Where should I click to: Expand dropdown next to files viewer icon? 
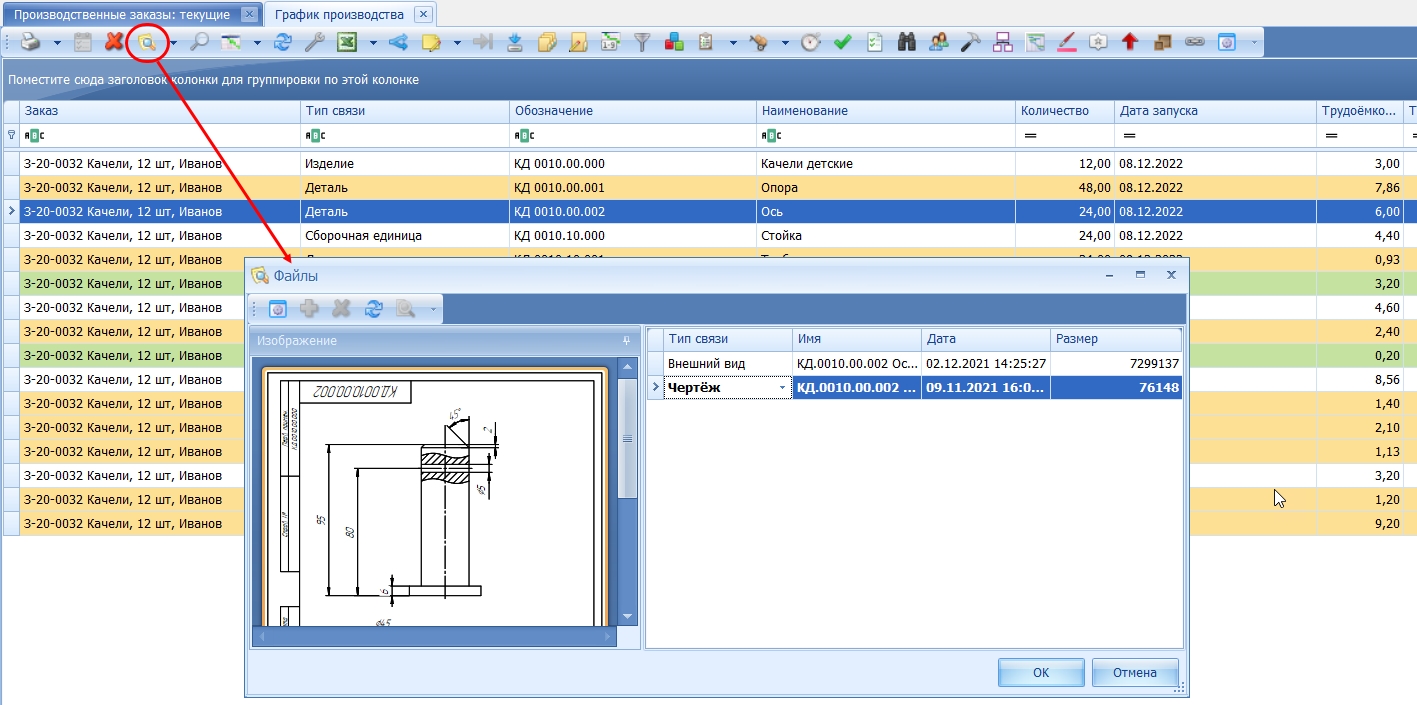coord(173,43)
